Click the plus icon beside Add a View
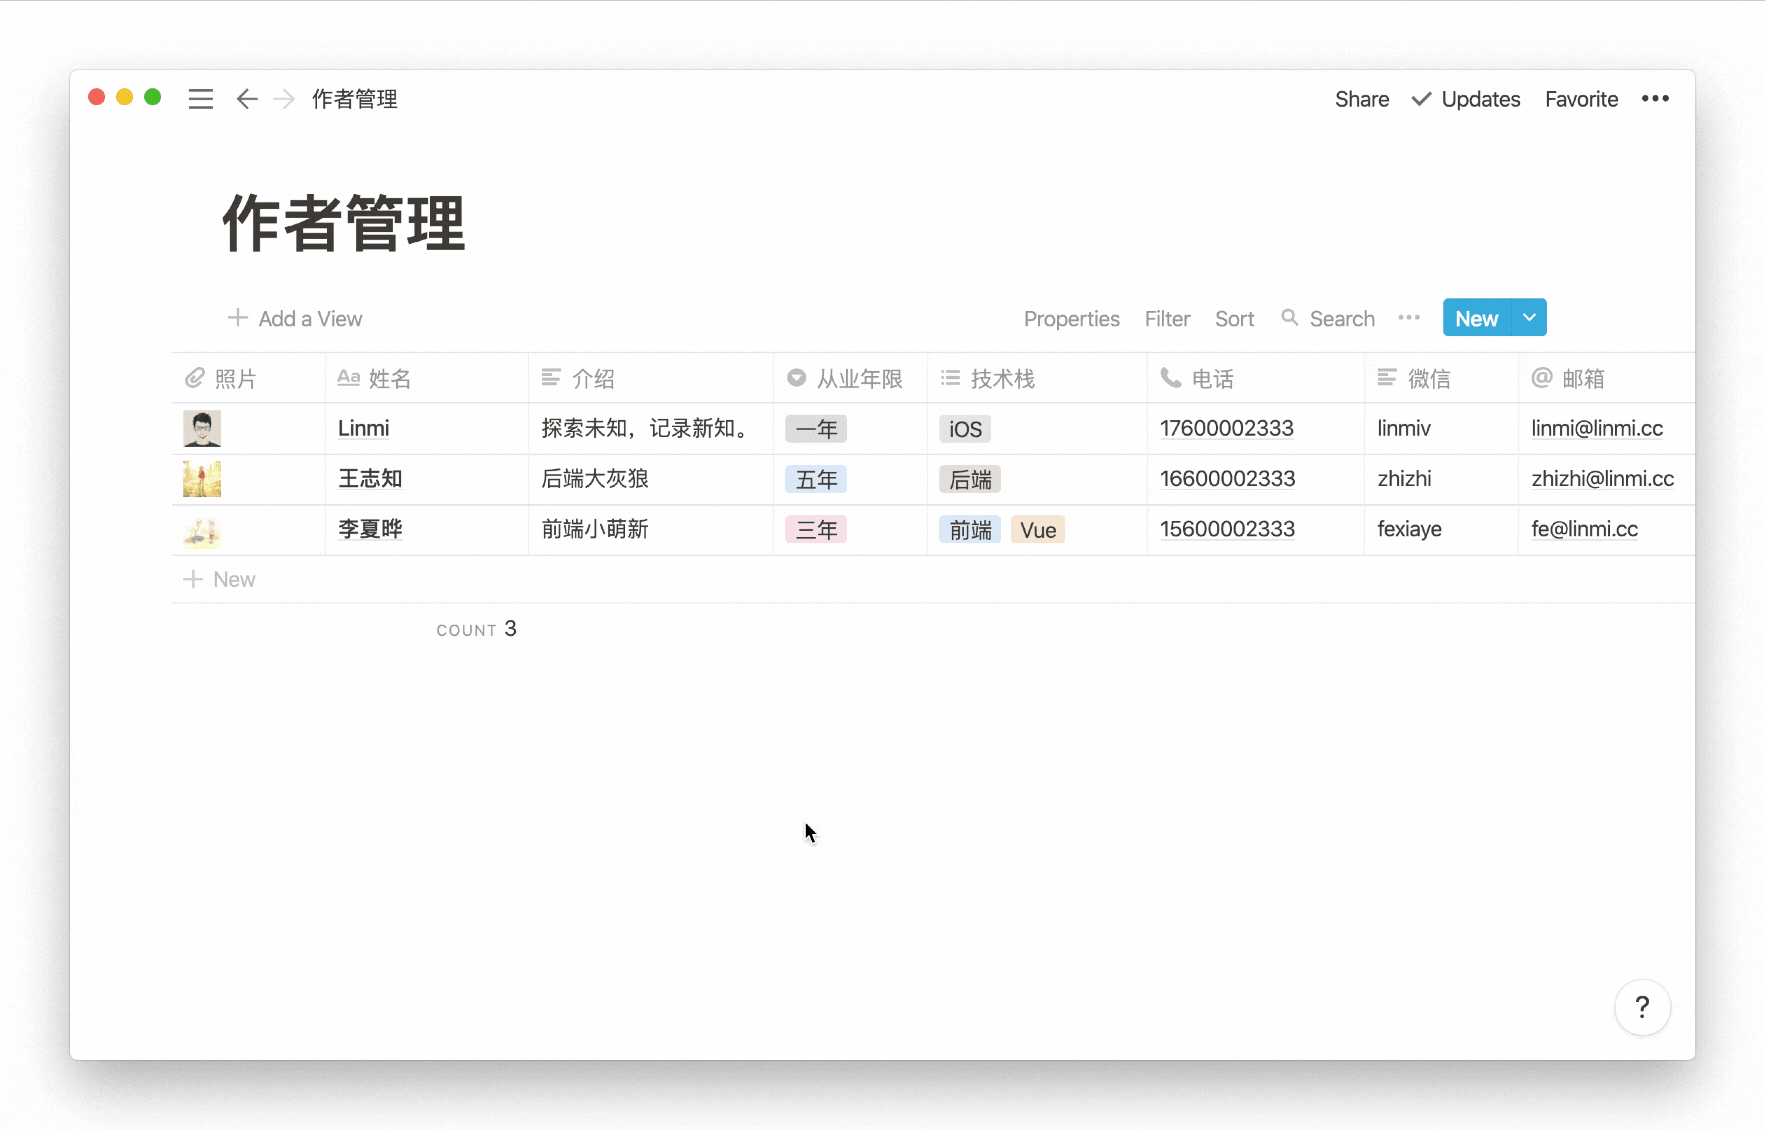 click(x=237, y=318)
